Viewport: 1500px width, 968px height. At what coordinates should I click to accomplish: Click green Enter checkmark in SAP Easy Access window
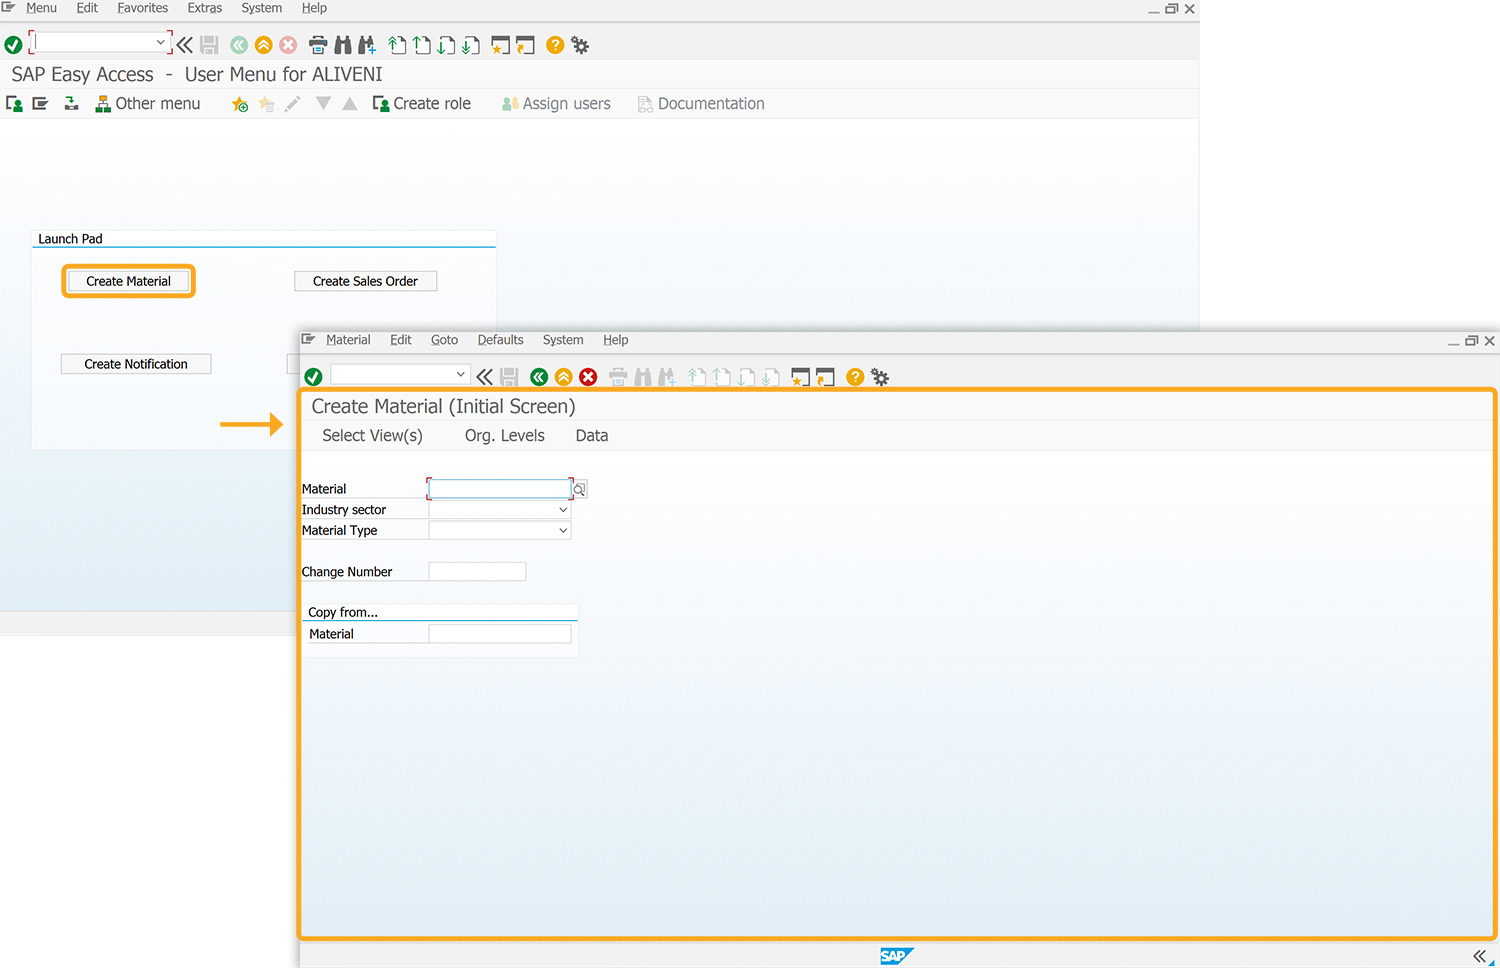pyautogui.click(x=13, y=45)
